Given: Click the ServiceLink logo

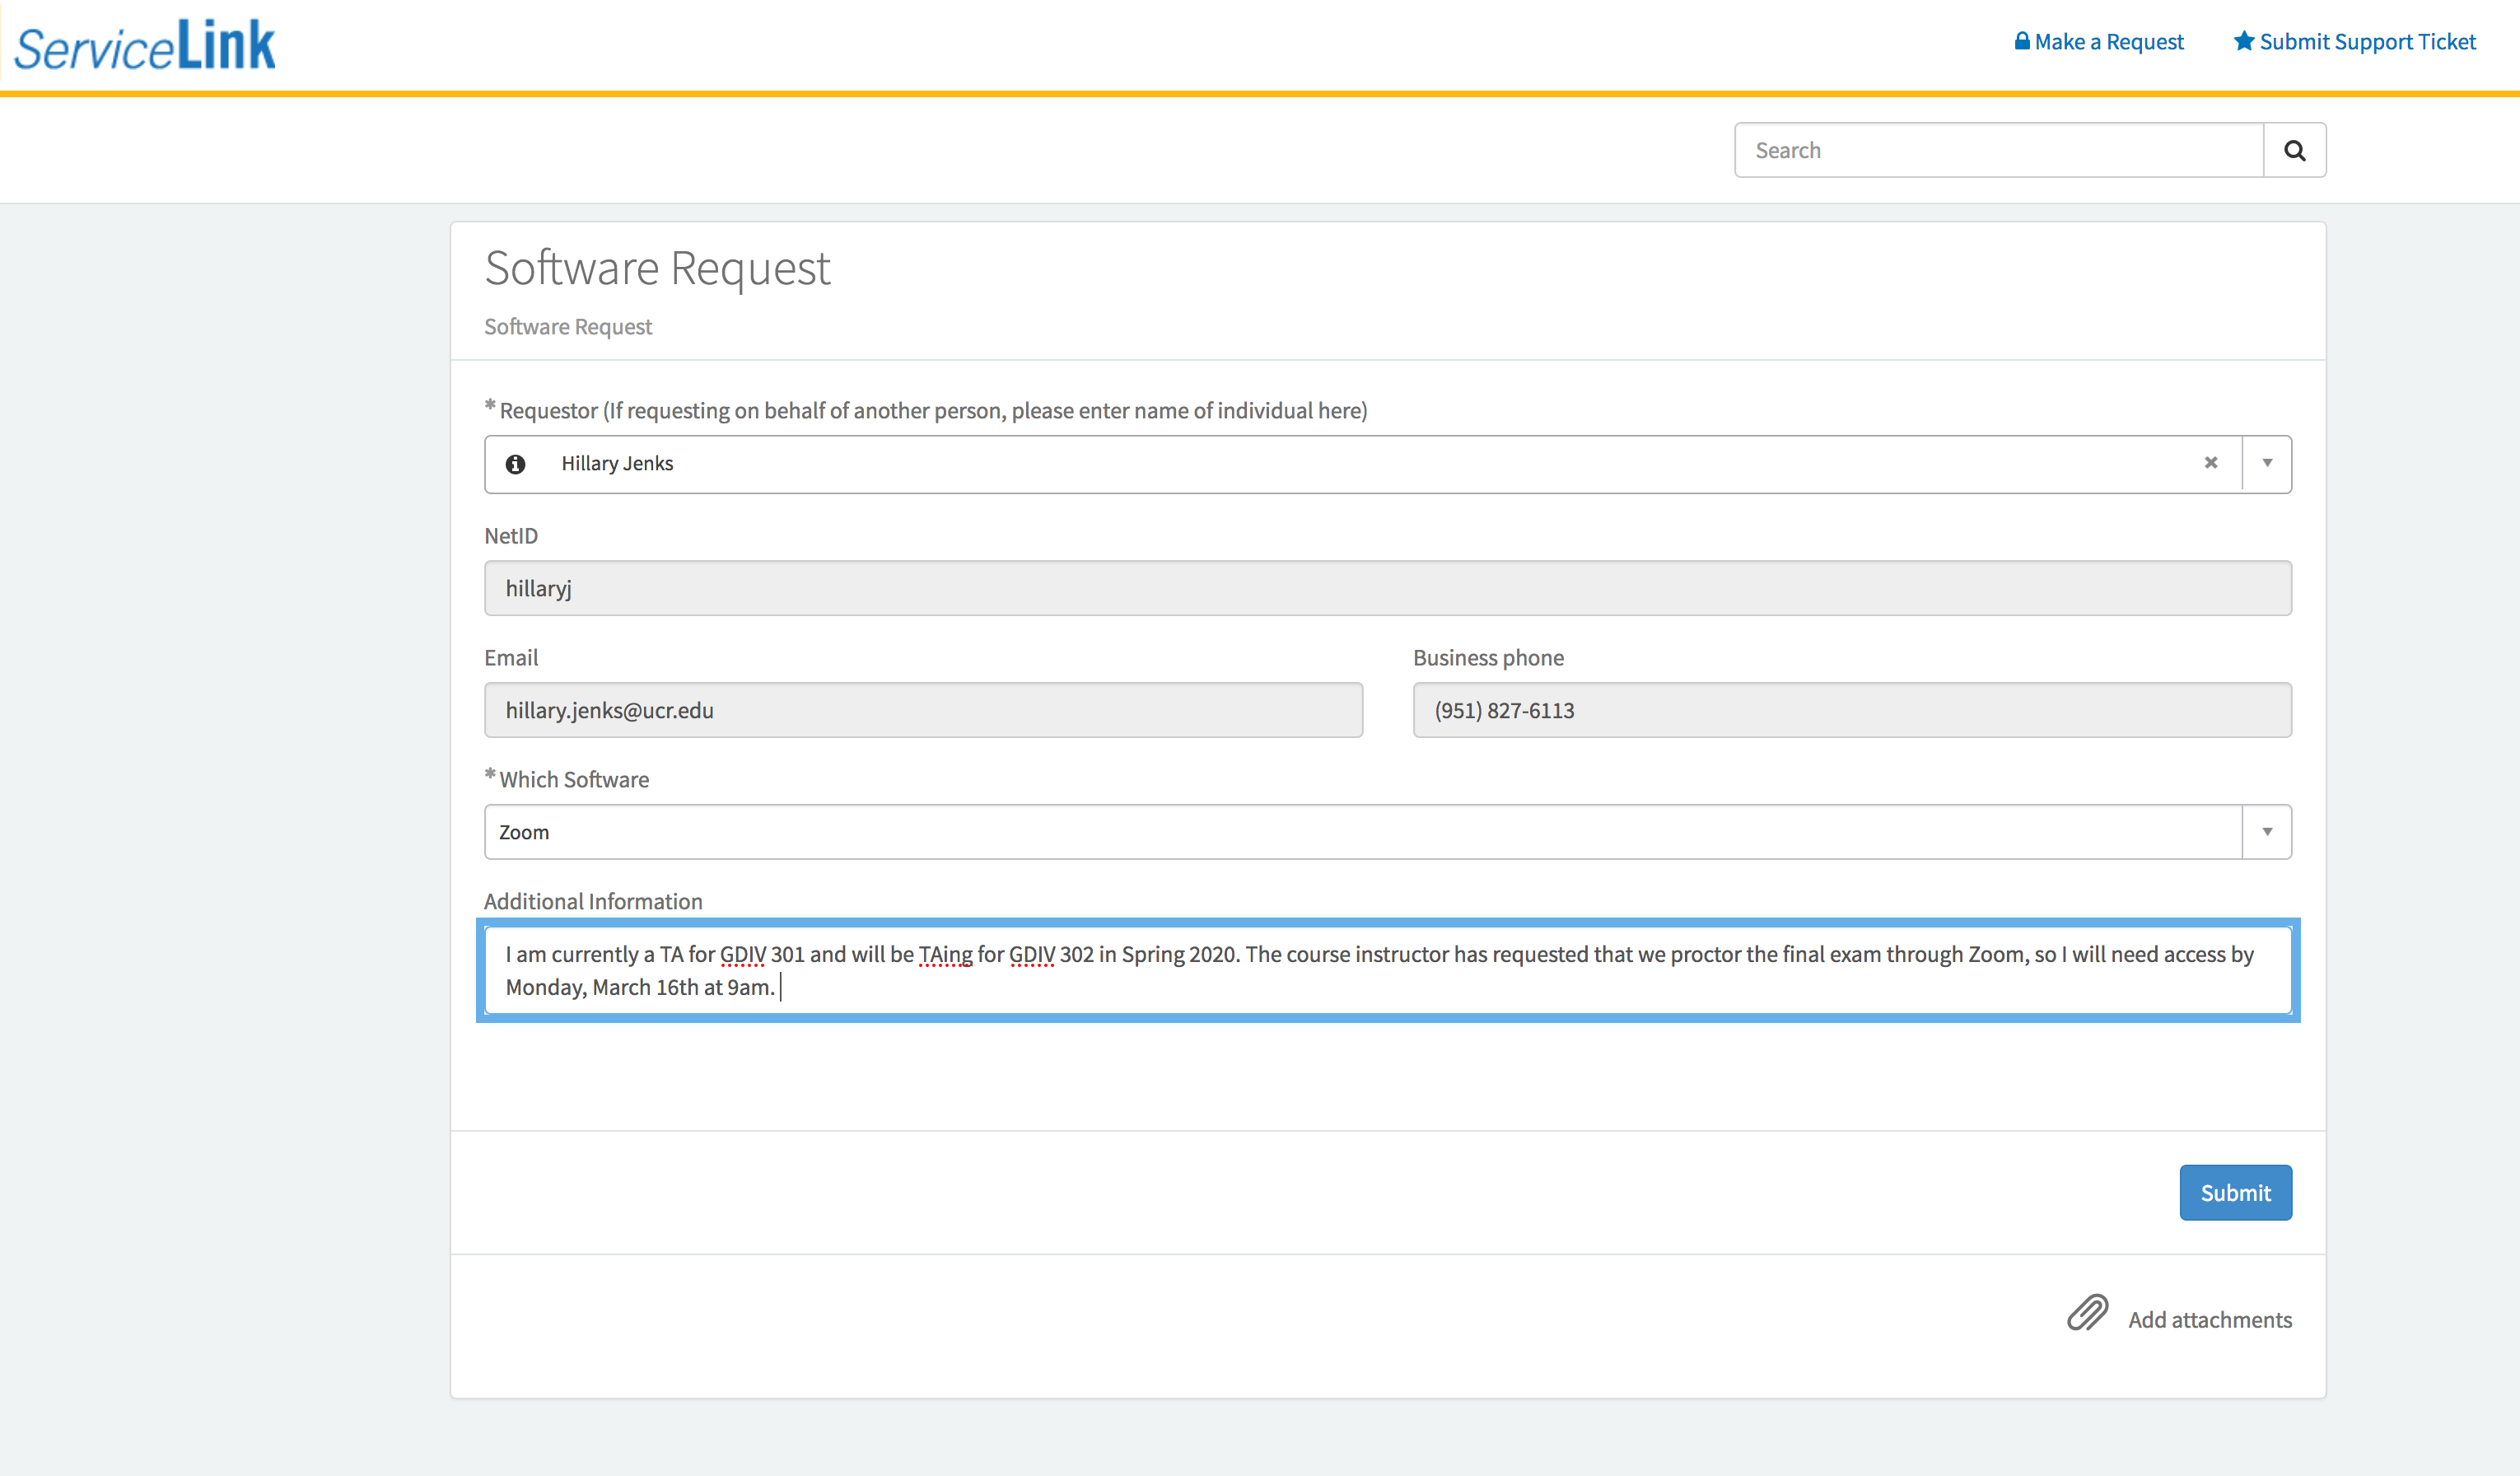Looking at the screenshot, I should (x=145, y=46).
